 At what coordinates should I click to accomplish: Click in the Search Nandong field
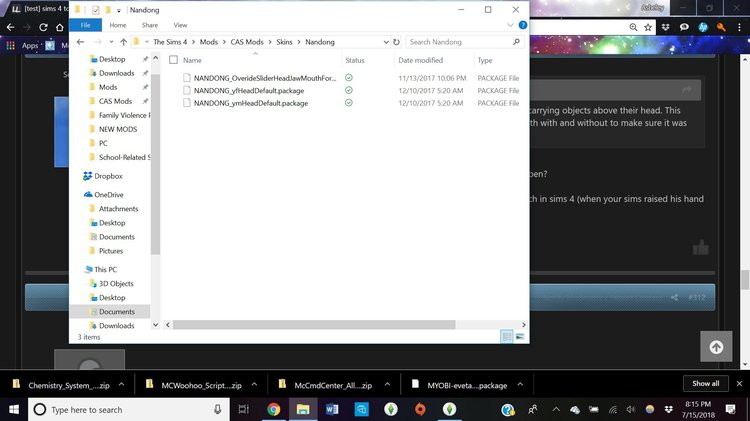tap(459, 42)
